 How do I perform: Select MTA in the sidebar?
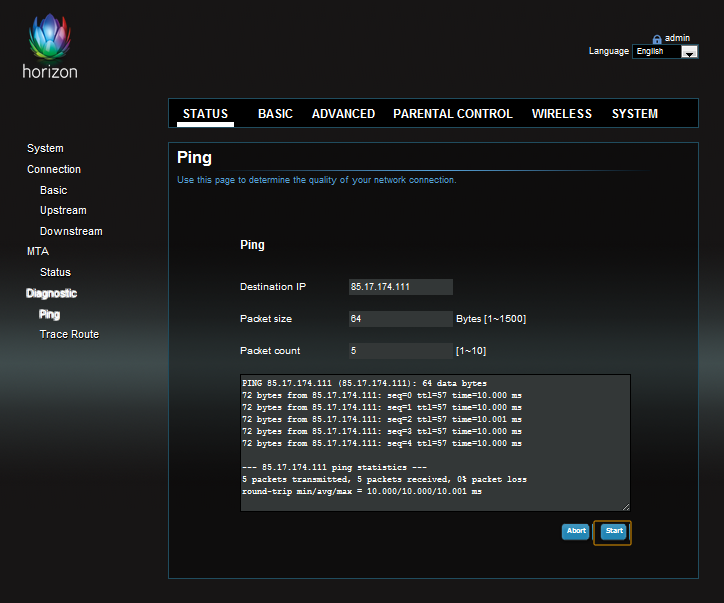click(38, 251)
